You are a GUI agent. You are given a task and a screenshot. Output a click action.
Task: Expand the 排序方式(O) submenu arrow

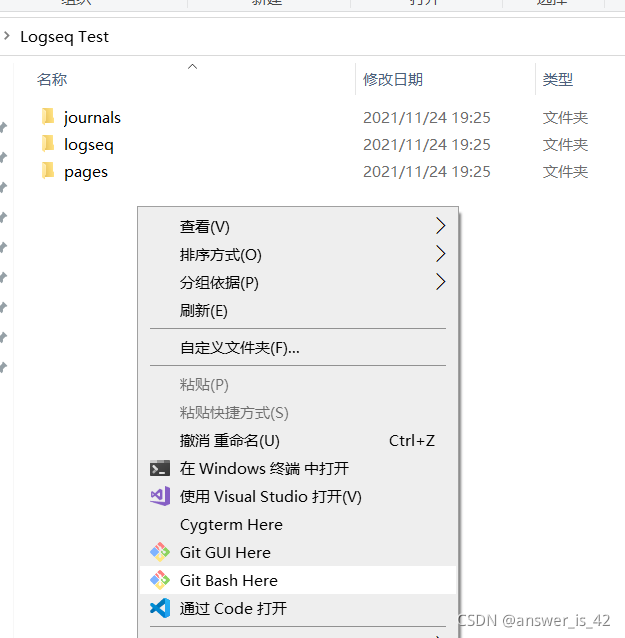[441, 254]
